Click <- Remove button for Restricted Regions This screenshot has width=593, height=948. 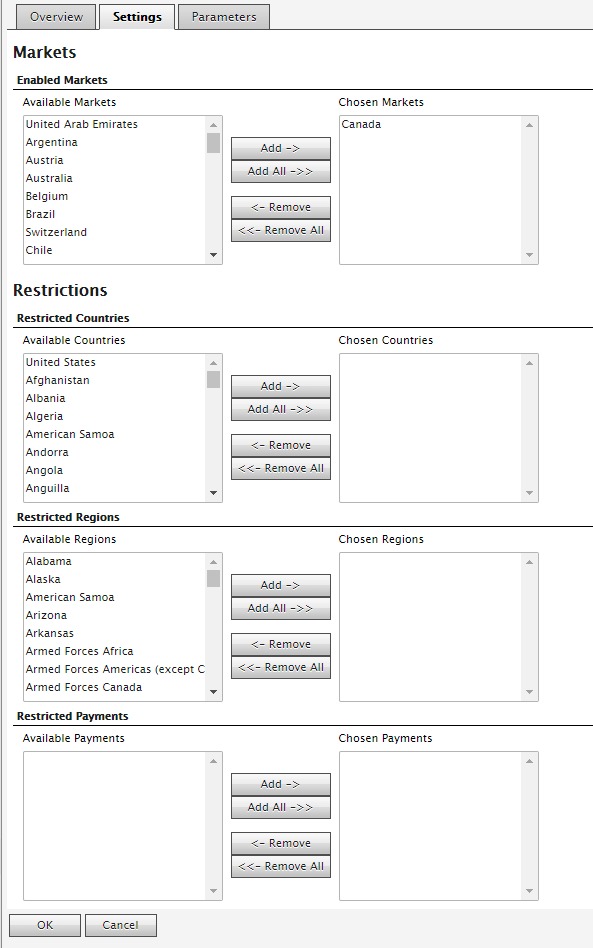(280, 644)
